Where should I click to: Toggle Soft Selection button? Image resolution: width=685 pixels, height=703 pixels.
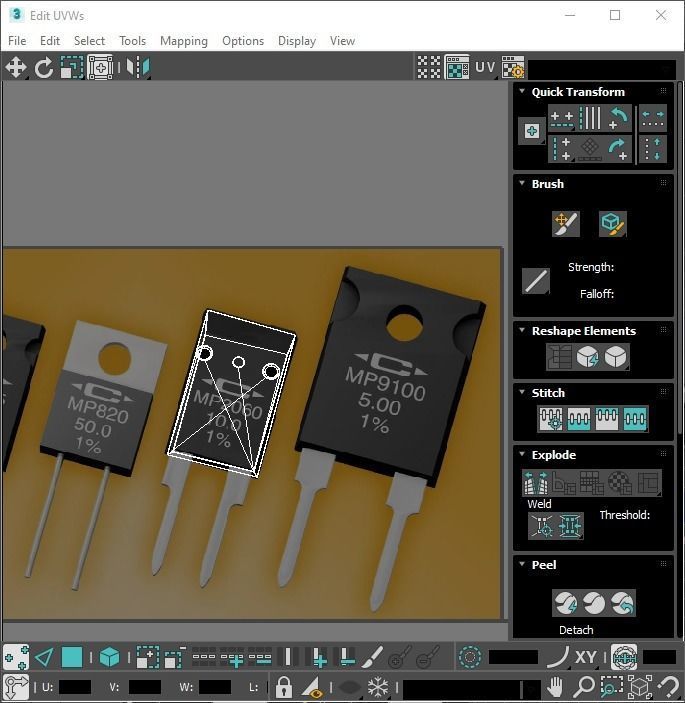click(470, 657)
